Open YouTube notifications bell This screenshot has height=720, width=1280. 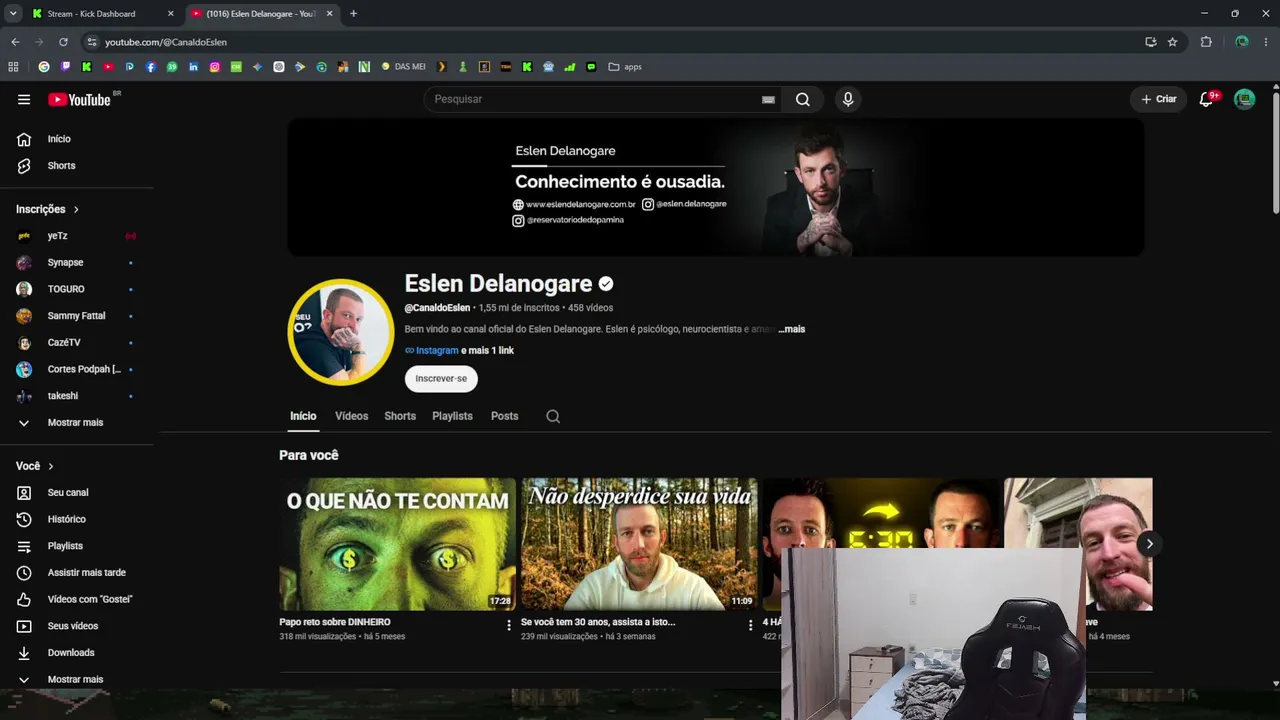(x=1206, y=99)
